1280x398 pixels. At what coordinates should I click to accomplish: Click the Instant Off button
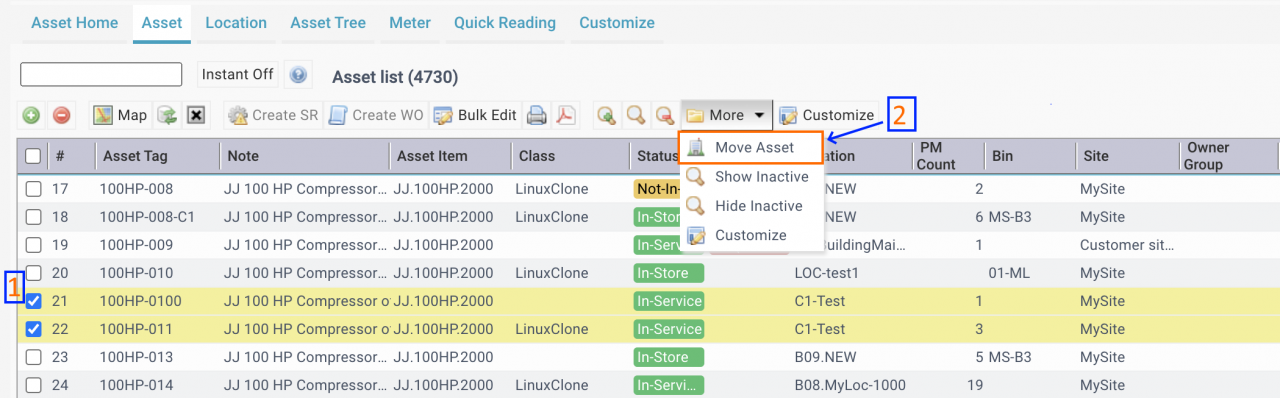coord(238,75)
